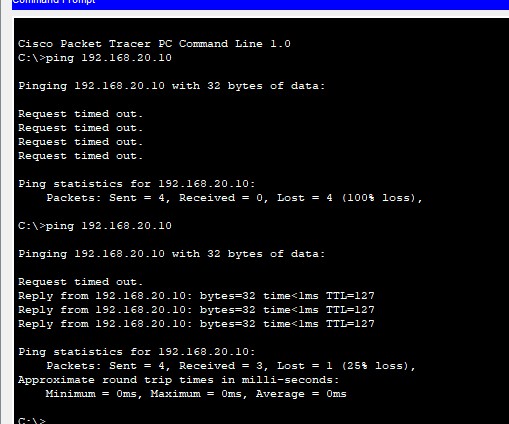Click the first 'C:\>ping 192.168.20.10' command line
The image size is (509, 424).
95,58
